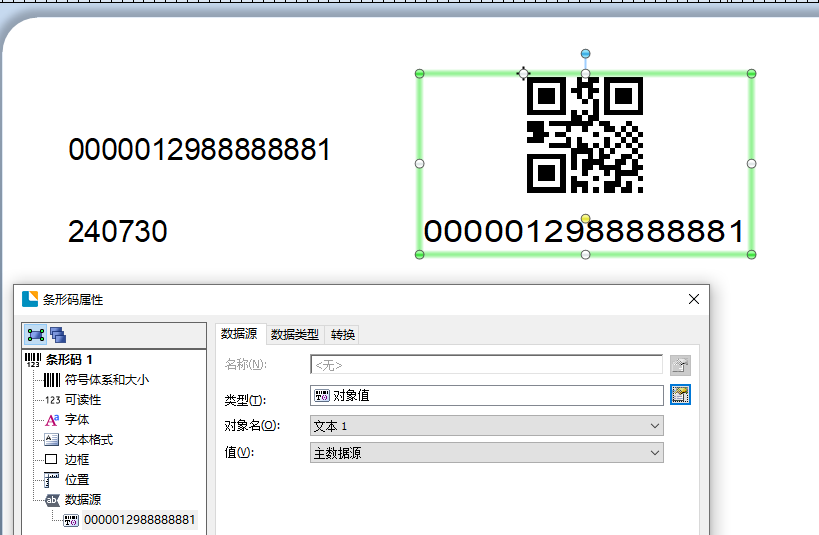Click bottom-middle selection handle of barcode
819x535 pixels.
pyautogui.click(x=586, y=254)
